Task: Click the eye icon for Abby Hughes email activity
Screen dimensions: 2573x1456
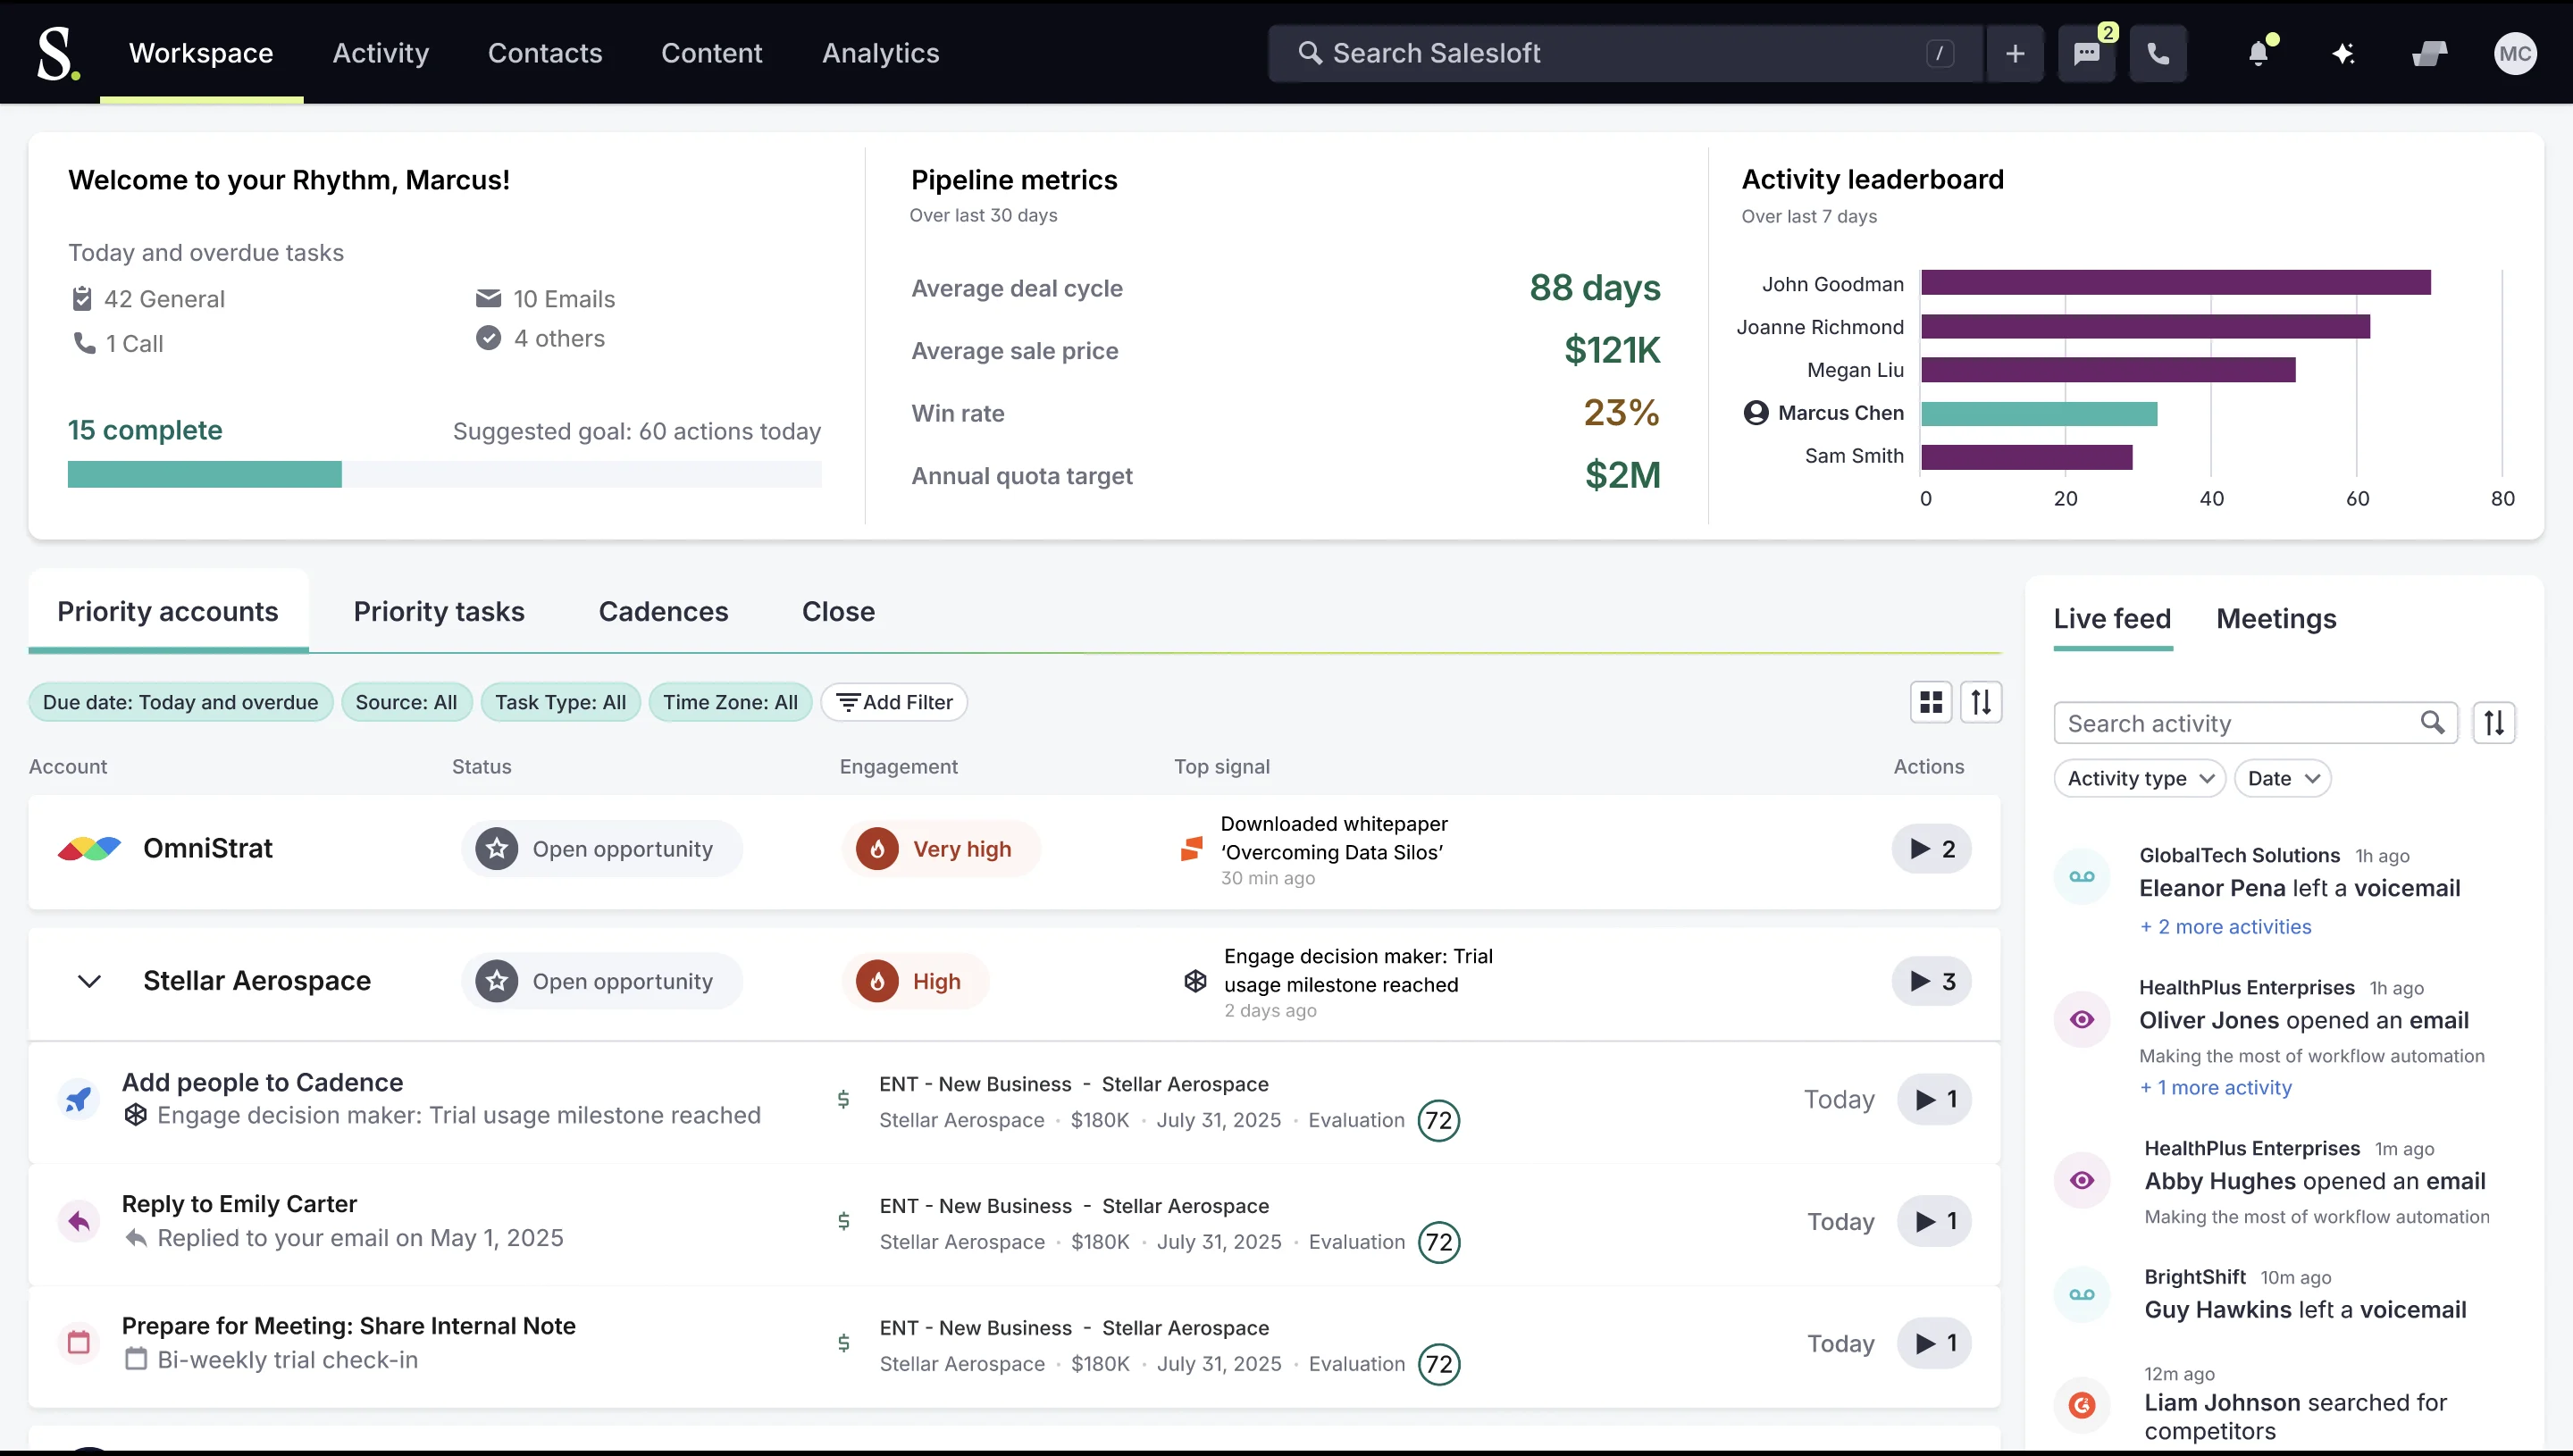Action: click(2082, 1180)
